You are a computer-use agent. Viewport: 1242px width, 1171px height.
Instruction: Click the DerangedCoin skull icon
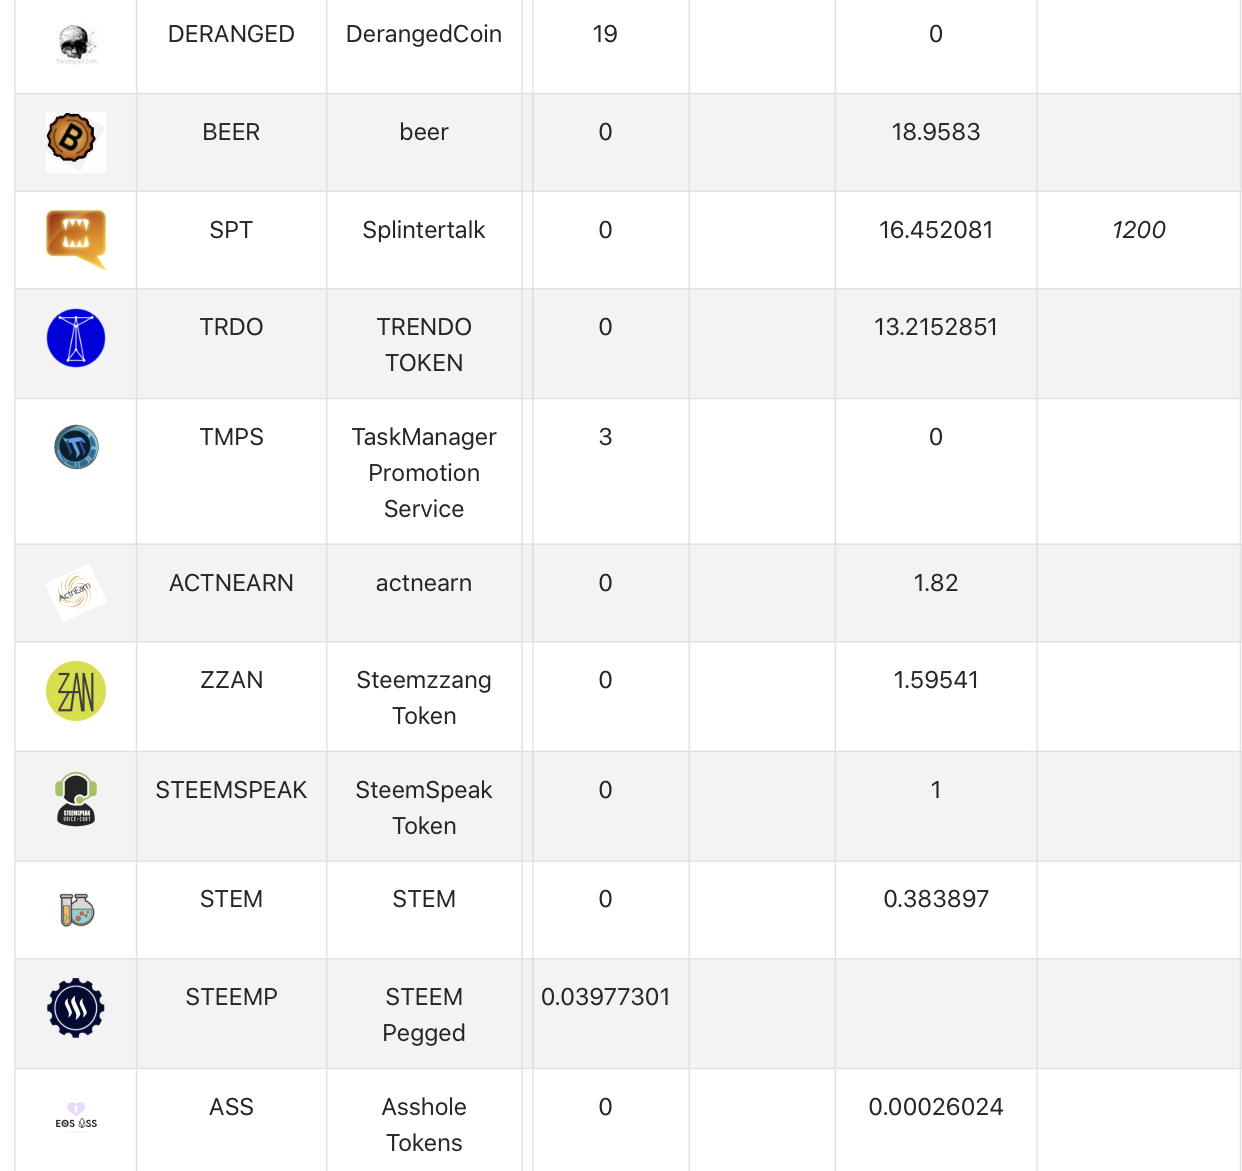tap(76, 44)
